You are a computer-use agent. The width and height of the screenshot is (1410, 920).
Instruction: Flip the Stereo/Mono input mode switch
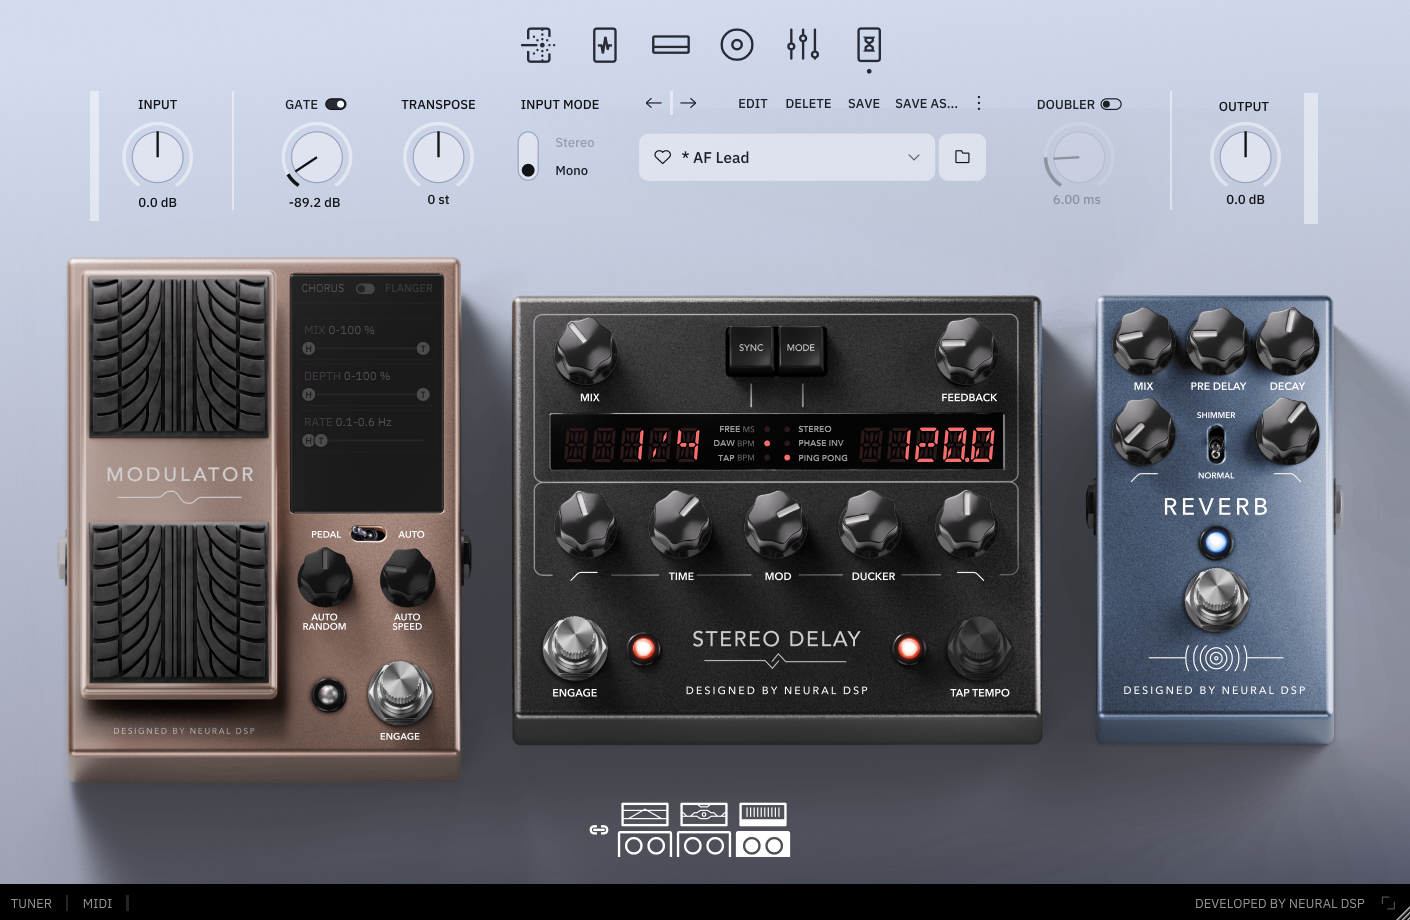[528, 156]
